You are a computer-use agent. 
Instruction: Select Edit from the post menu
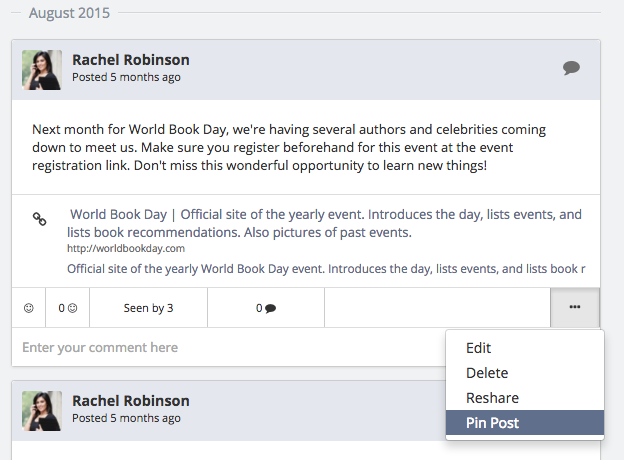coord(478,348)
